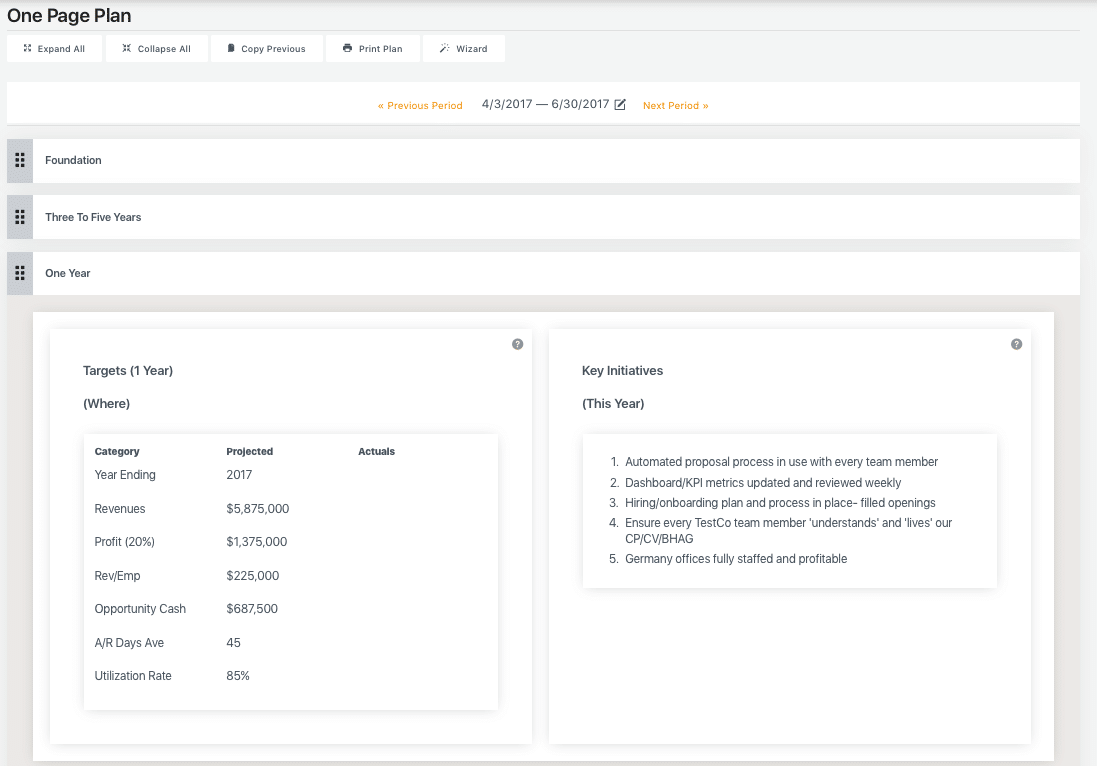The image size is (1097, 767).
Task: Edit the period date range icon
Action: 620,105
